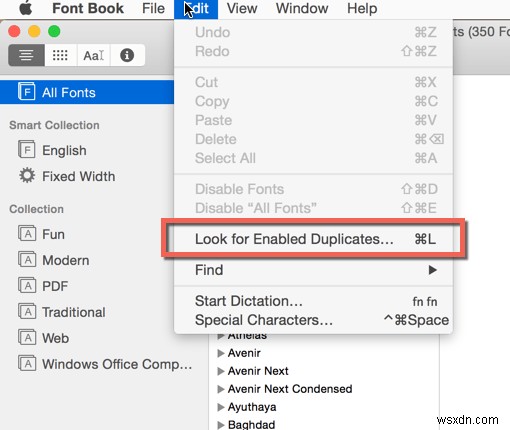Open the Apple menu

pyautogui.click(x=26, y=8)
